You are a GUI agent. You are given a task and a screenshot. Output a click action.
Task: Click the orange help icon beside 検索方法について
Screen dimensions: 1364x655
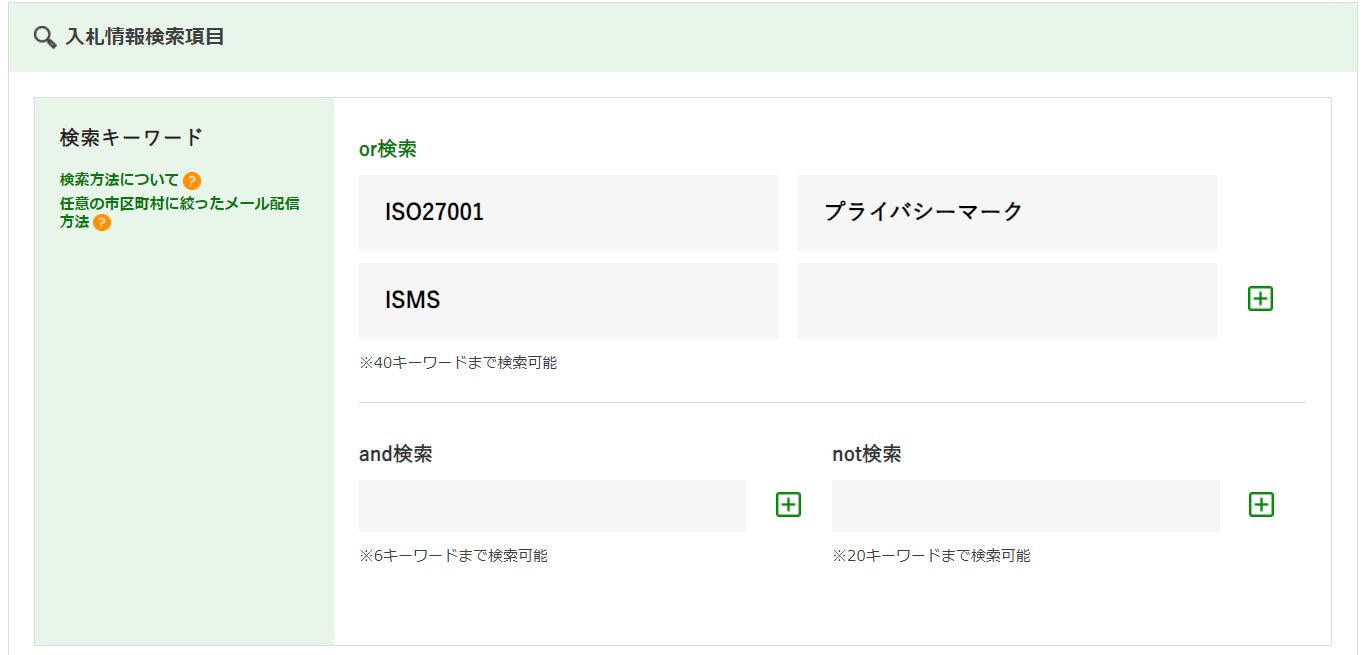pos(192,181)
